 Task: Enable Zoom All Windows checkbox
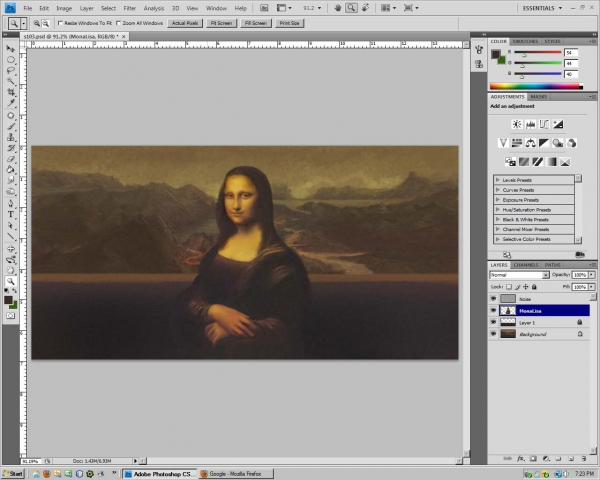[x=118, y=23]
